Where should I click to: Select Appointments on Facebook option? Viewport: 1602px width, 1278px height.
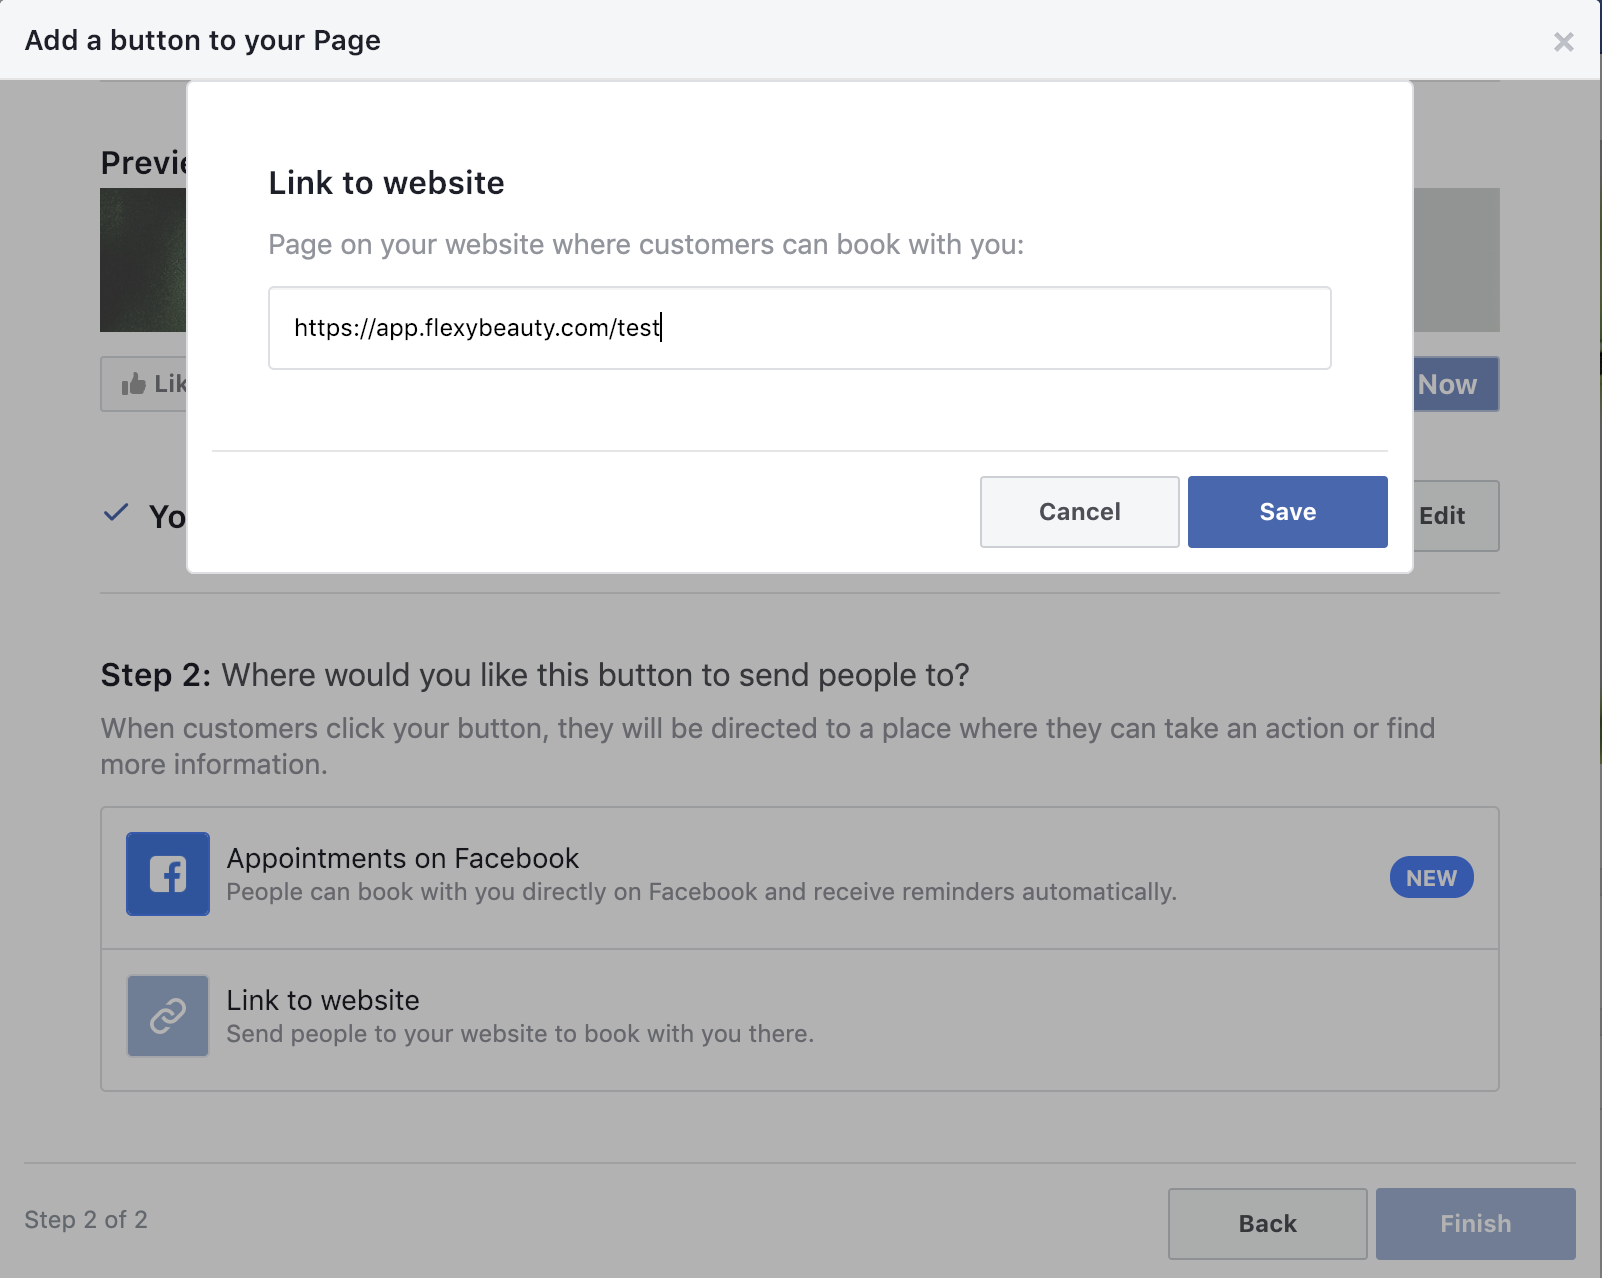click(799, 878)
